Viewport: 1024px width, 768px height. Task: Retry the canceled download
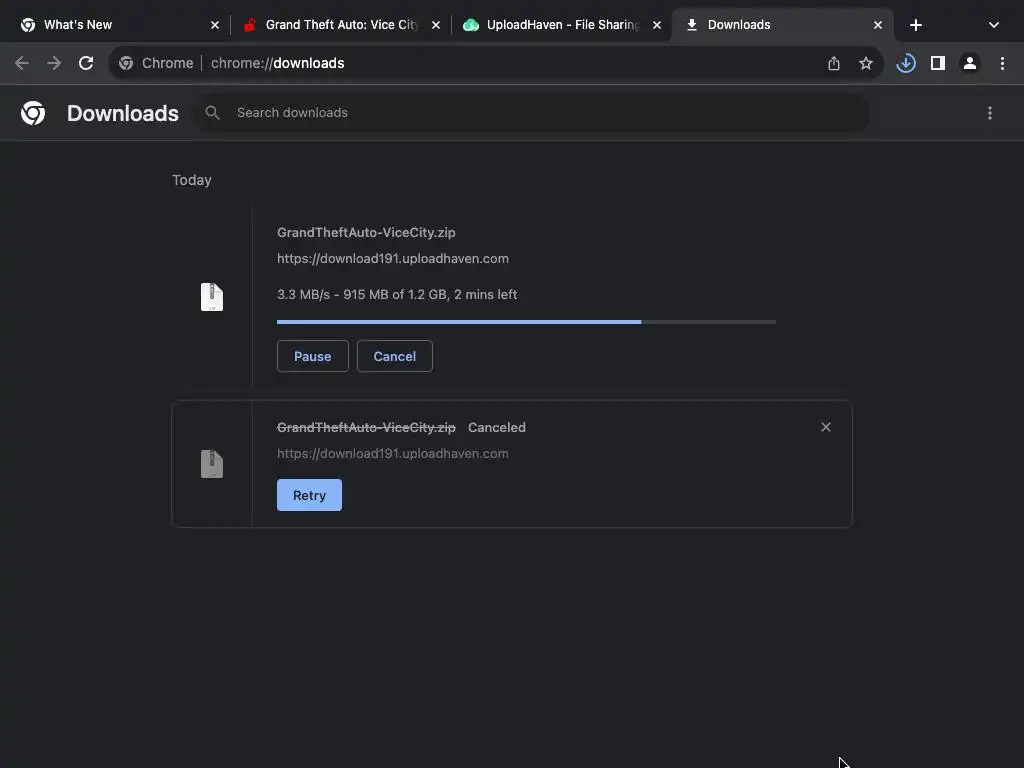click(310, 495)
